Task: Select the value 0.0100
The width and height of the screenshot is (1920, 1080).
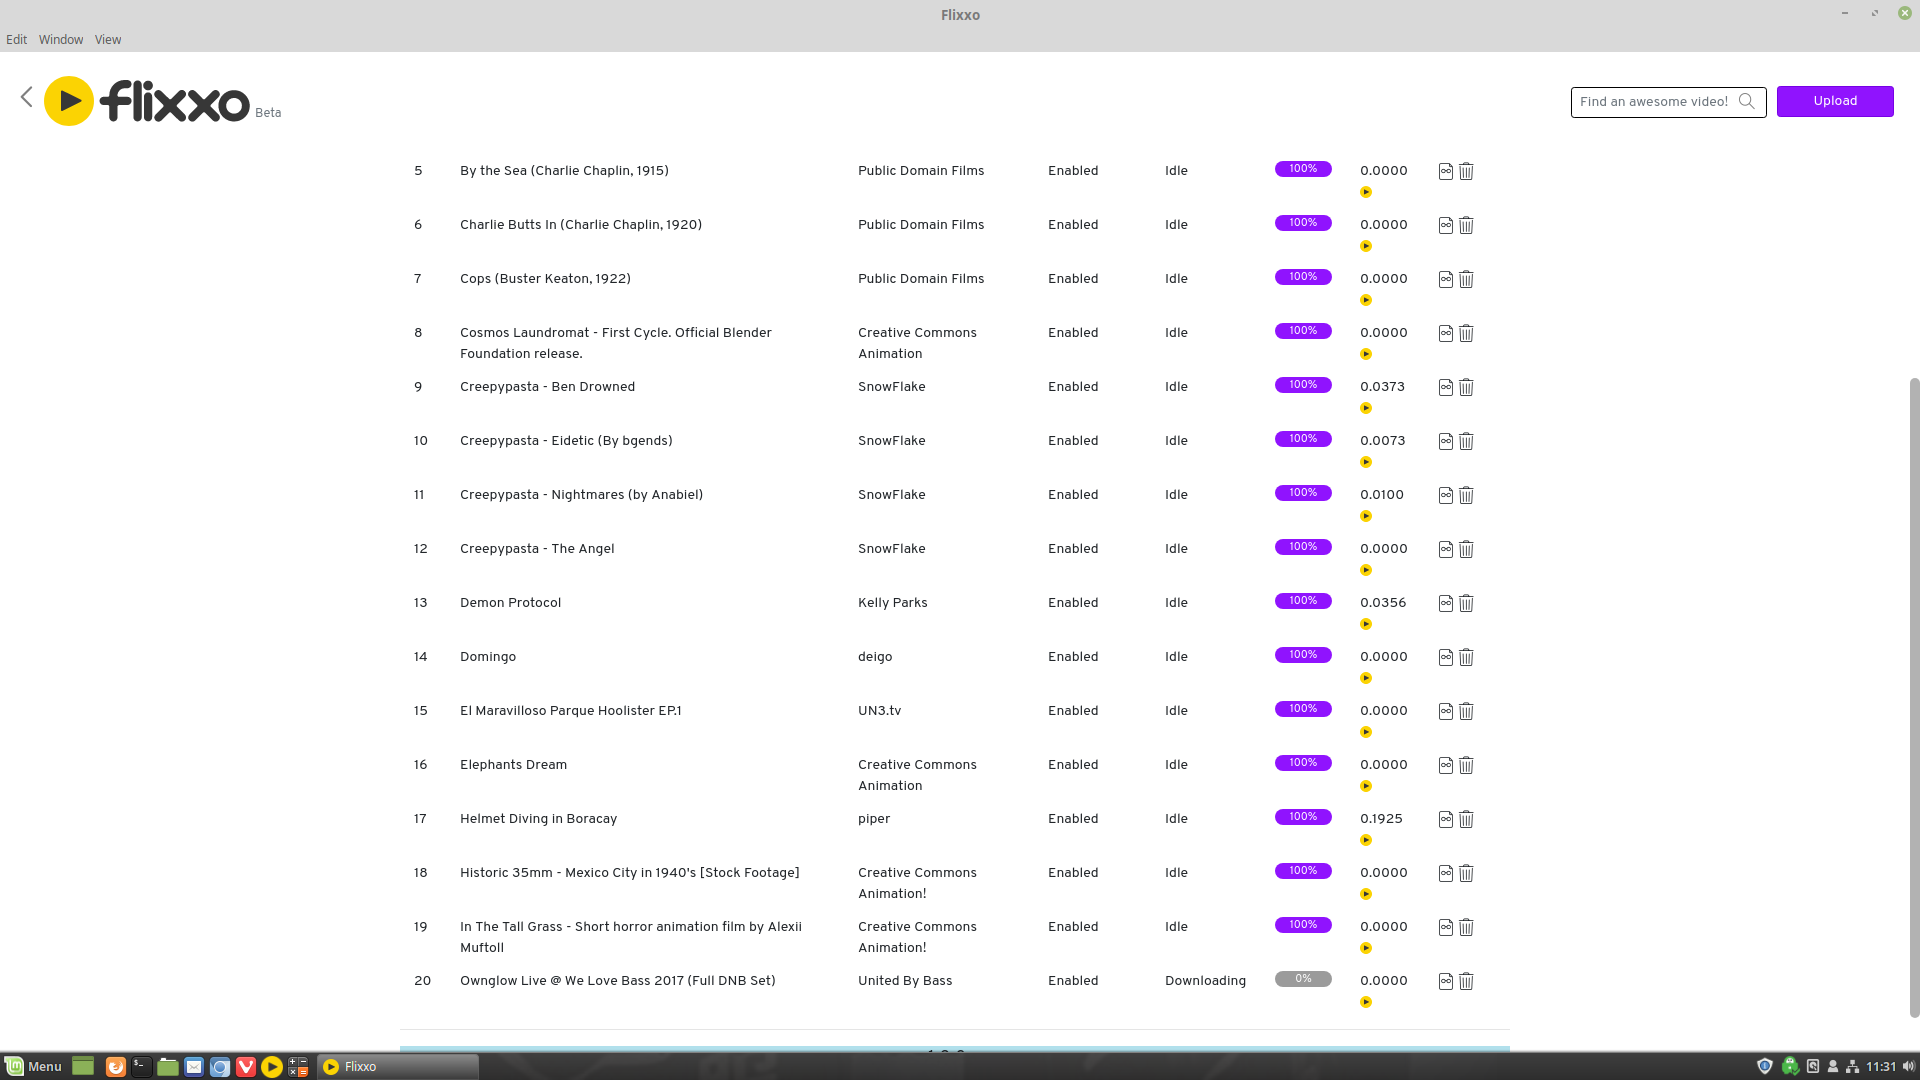Action: coord(1382,495)
